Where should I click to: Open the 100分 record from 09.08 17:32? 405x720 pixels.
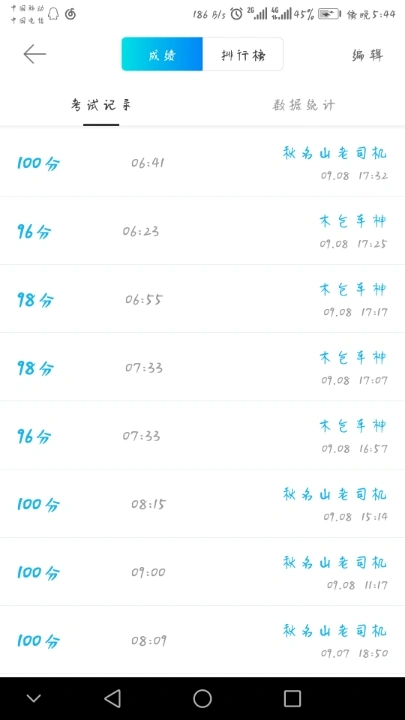point(202,163)
